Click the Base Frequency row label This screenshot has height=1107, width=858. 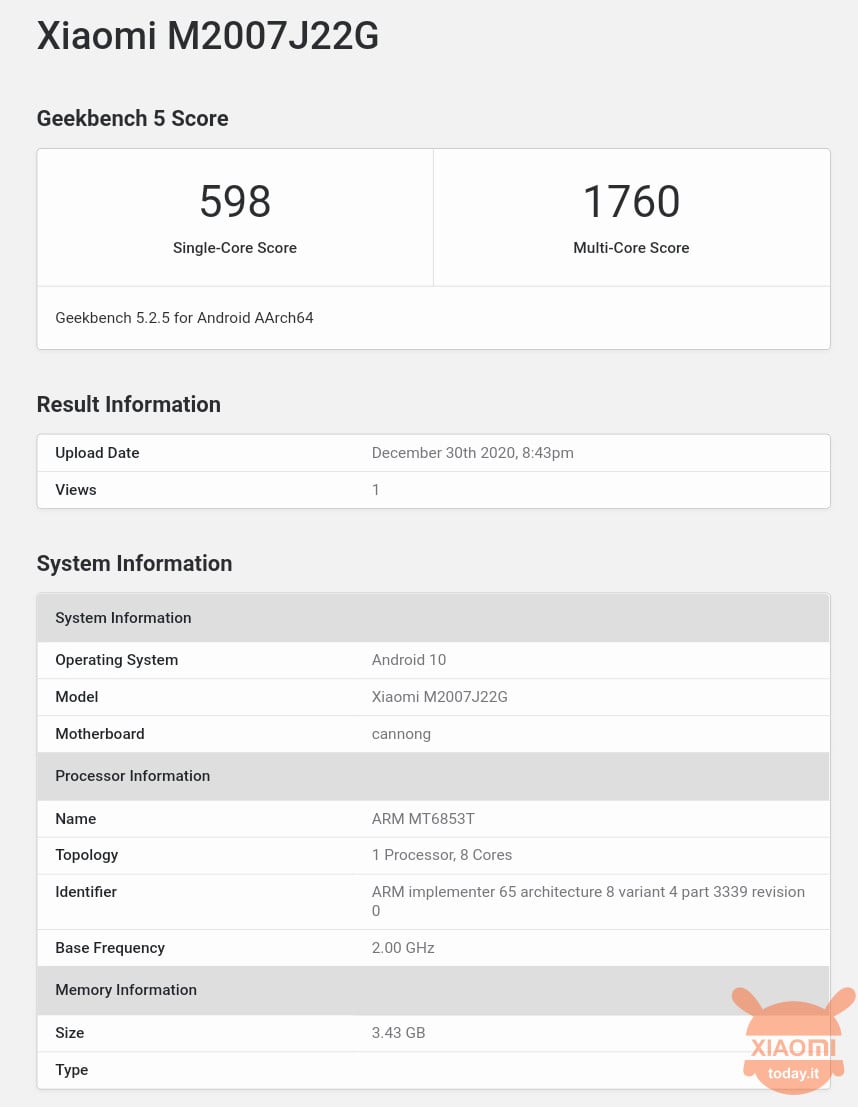(x=110, y=947)
